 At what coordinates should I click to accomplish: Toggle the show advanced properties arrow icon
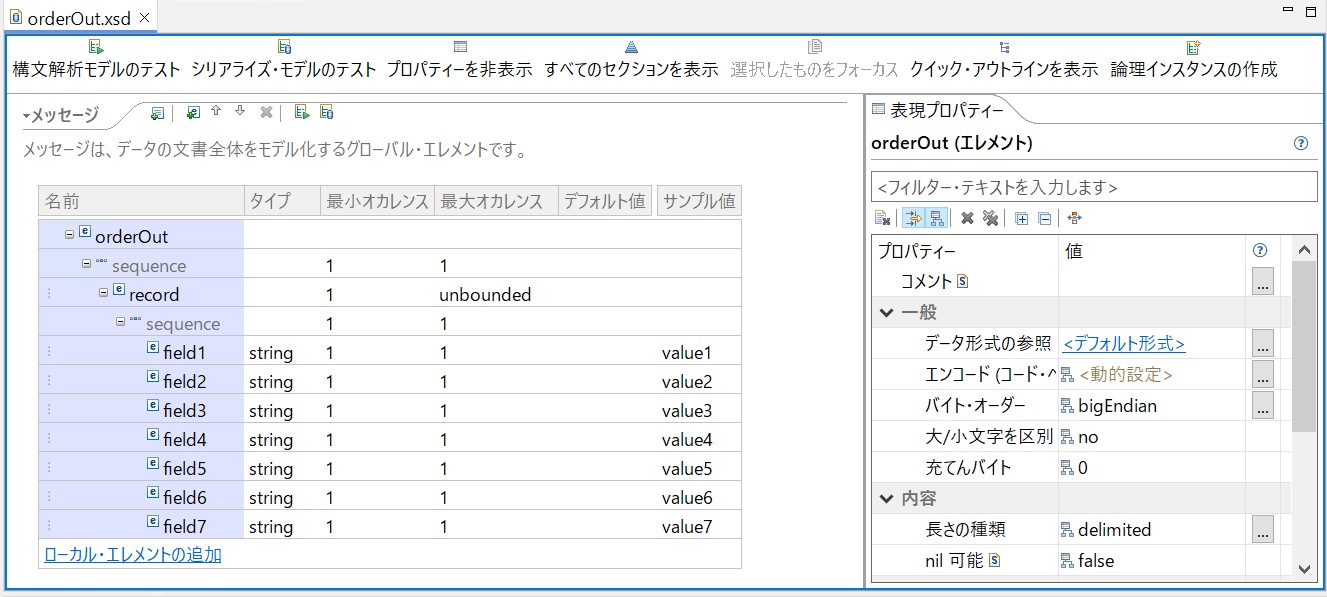913,218
